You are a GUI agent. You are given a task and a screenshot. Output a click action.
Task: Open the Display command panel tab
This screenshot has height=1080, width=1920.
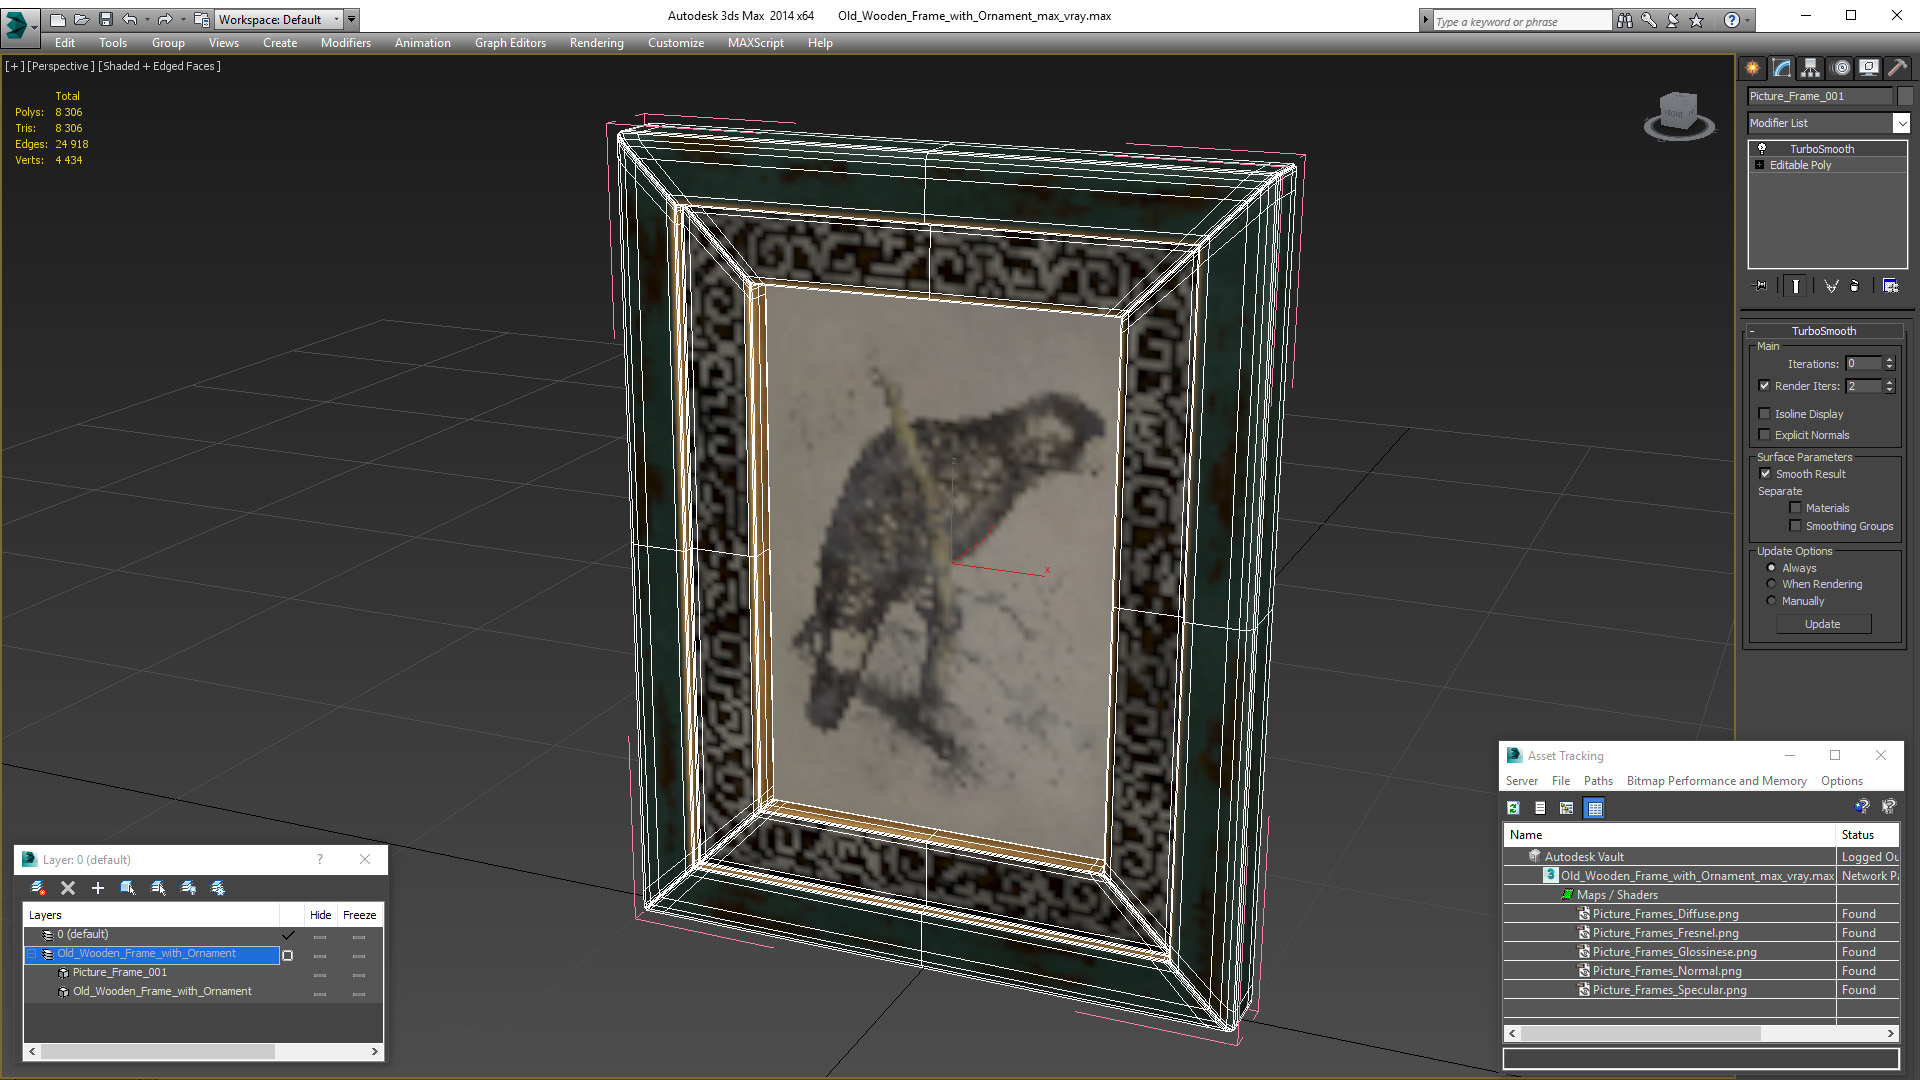pyautogui.click(x=1868, y=68)
